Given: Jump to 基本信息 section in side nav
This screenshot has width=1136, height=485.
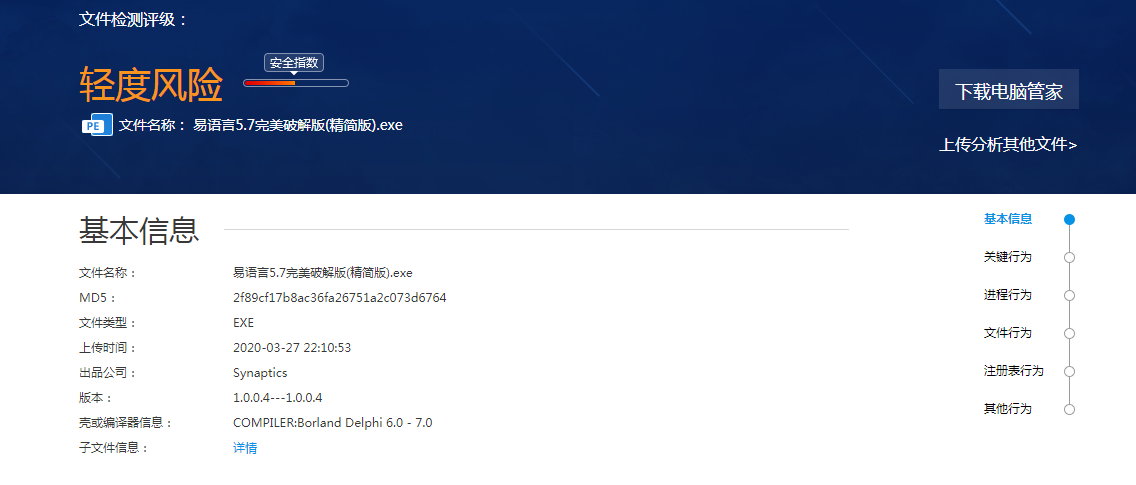Looking at the screenshot, I should (1008, 219).
